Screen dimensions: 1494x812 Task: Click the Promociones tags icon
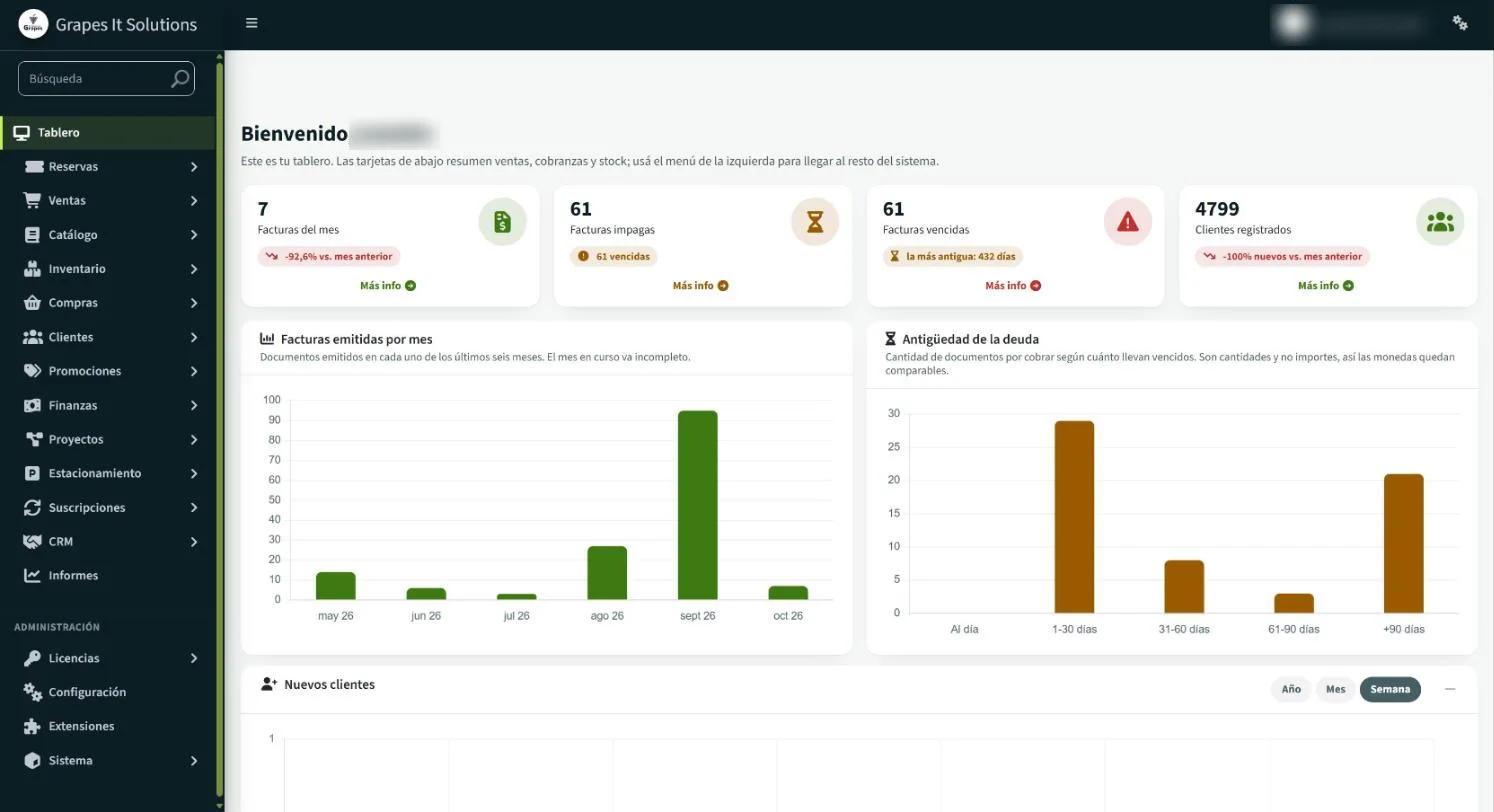pyautogui.click(x=33, y=371)
